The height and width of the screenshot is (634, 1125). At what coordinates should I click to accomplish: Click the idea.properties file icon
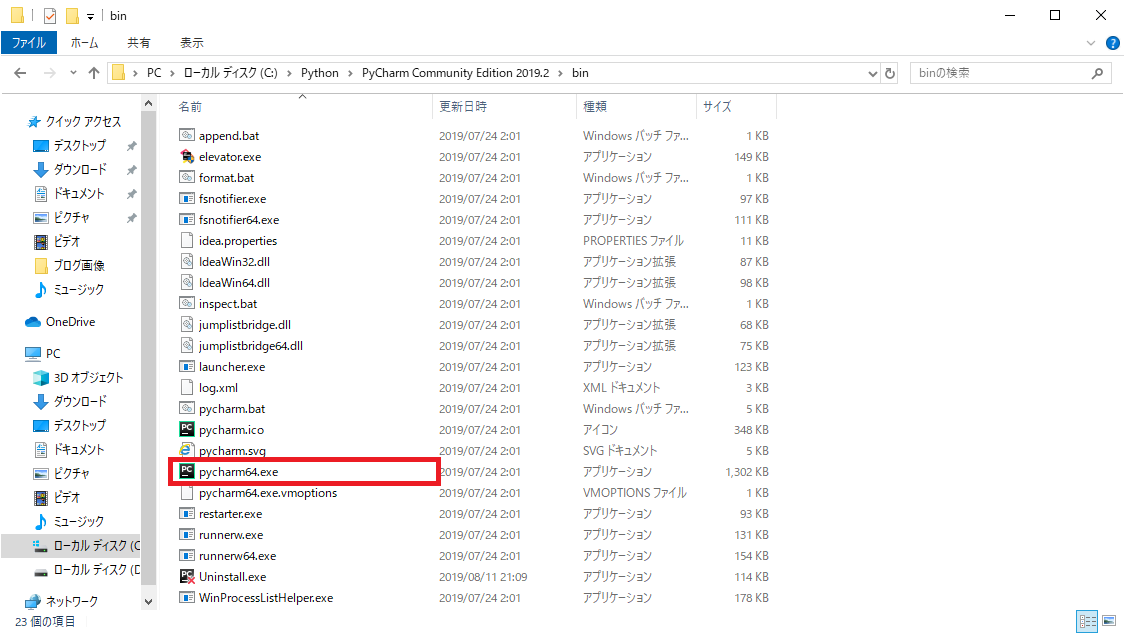coord(187,240)
